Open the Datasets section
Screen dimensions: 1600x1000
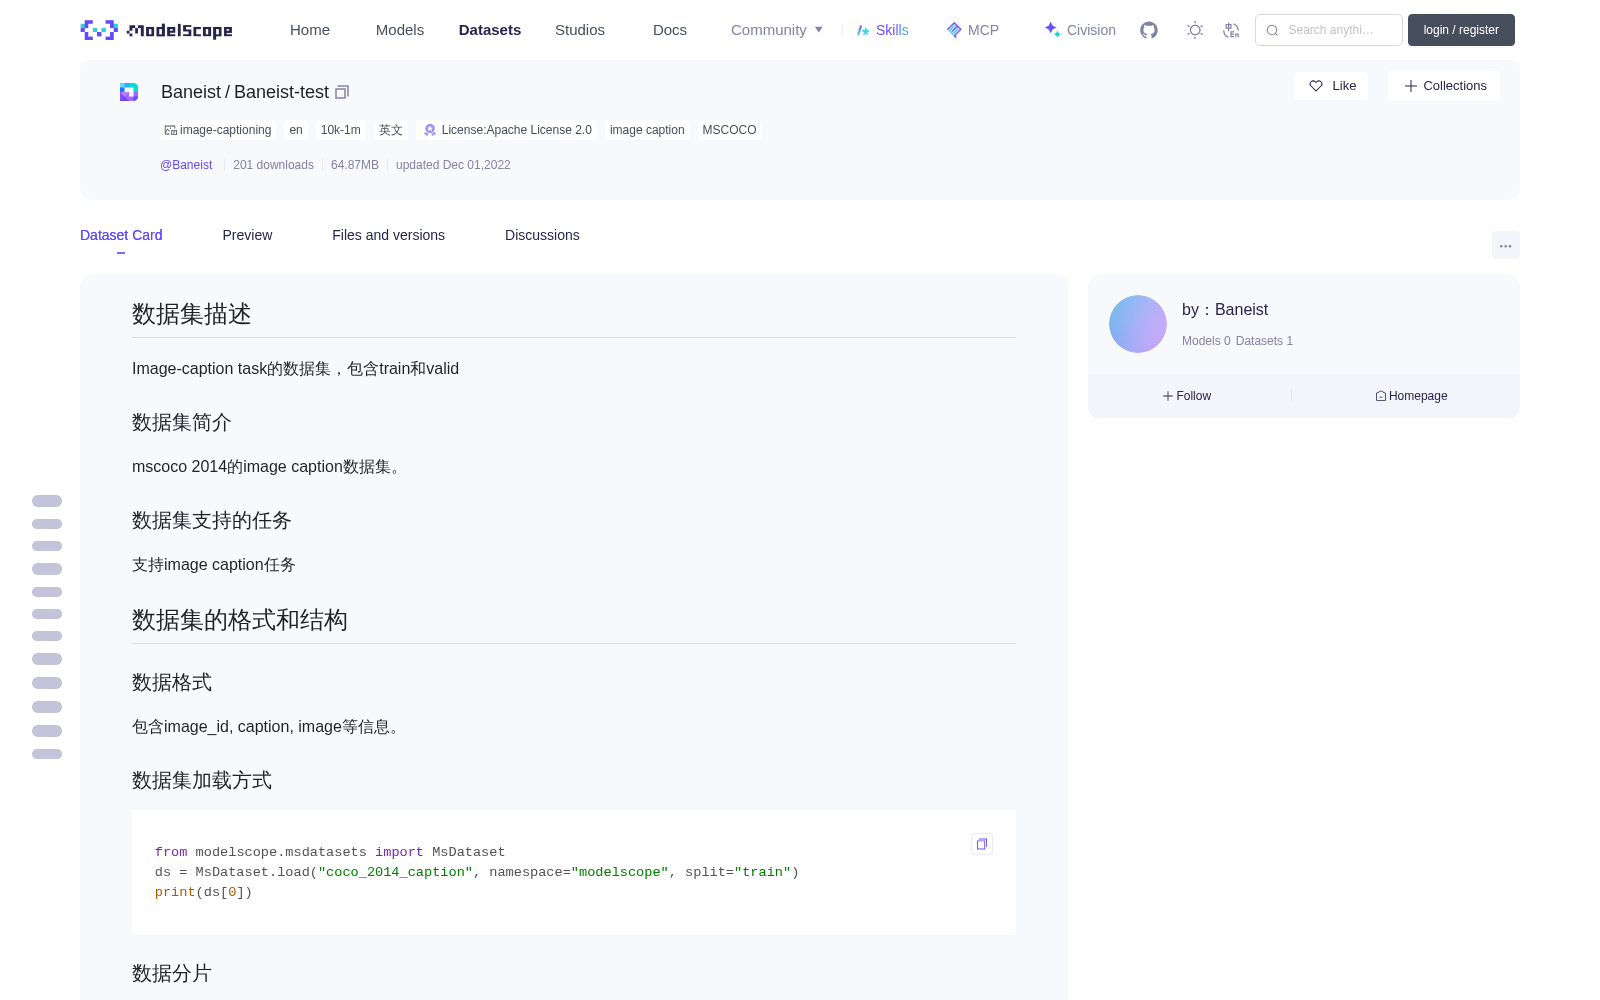(x=490, y=30)
